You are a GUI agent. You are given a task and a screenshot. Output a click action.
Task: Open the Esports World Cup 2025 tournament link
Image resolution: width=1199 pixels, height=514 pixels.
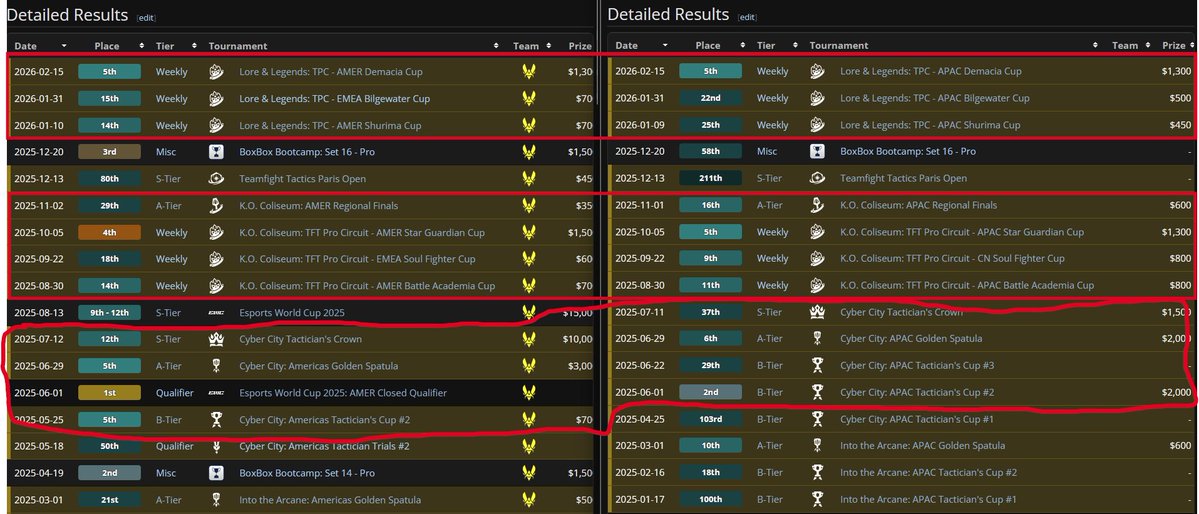click(x=292, y=313)
